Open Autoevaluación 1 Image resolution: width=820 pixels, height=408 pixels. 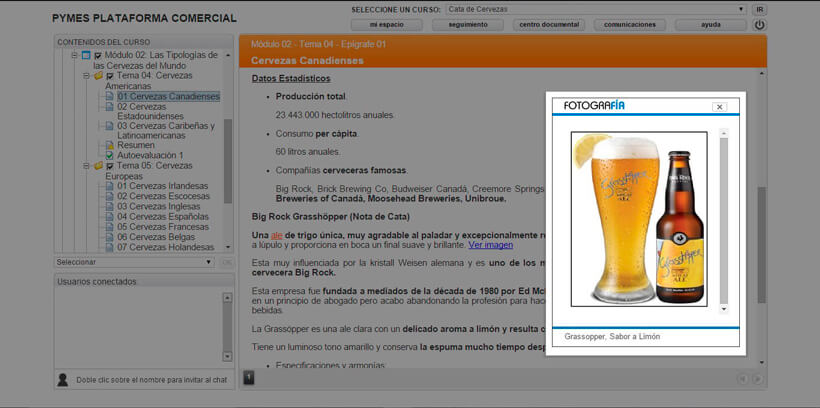150,155
